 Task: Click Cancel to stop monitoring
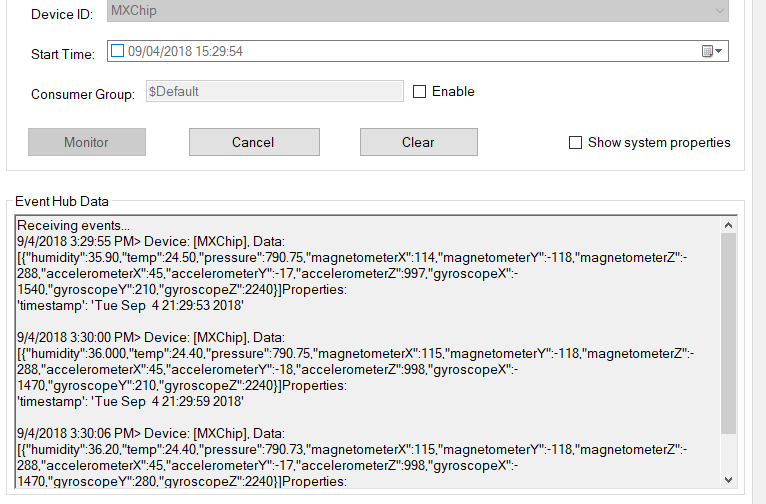coord(254,142)
